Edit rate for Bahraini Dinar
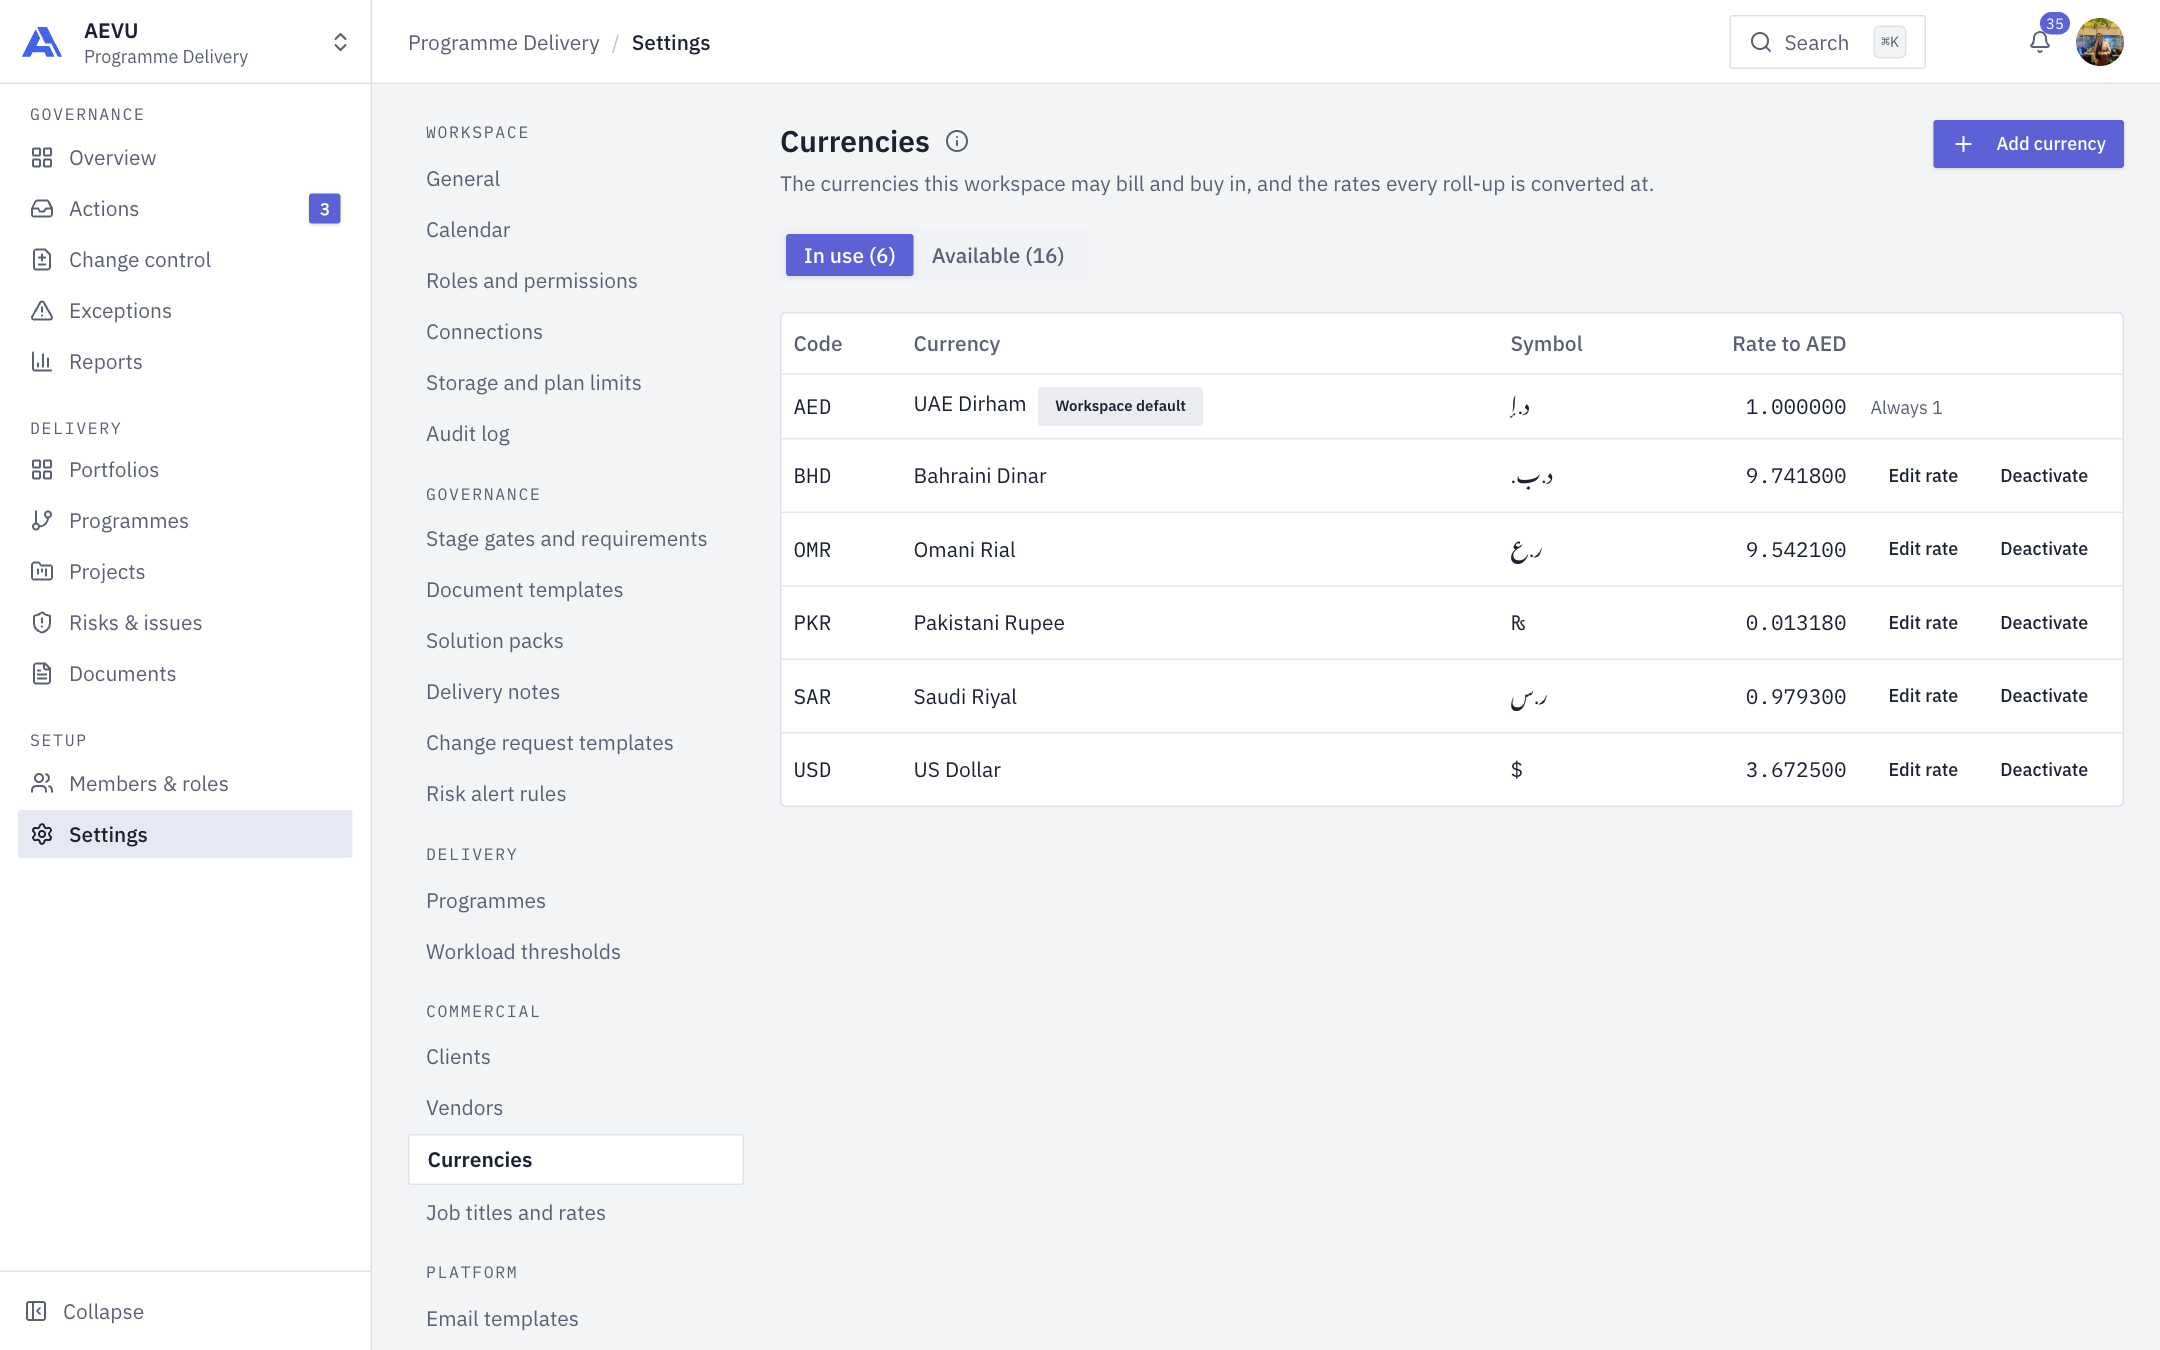The image size is (2160, 1350). click(x=1923, y=476)
